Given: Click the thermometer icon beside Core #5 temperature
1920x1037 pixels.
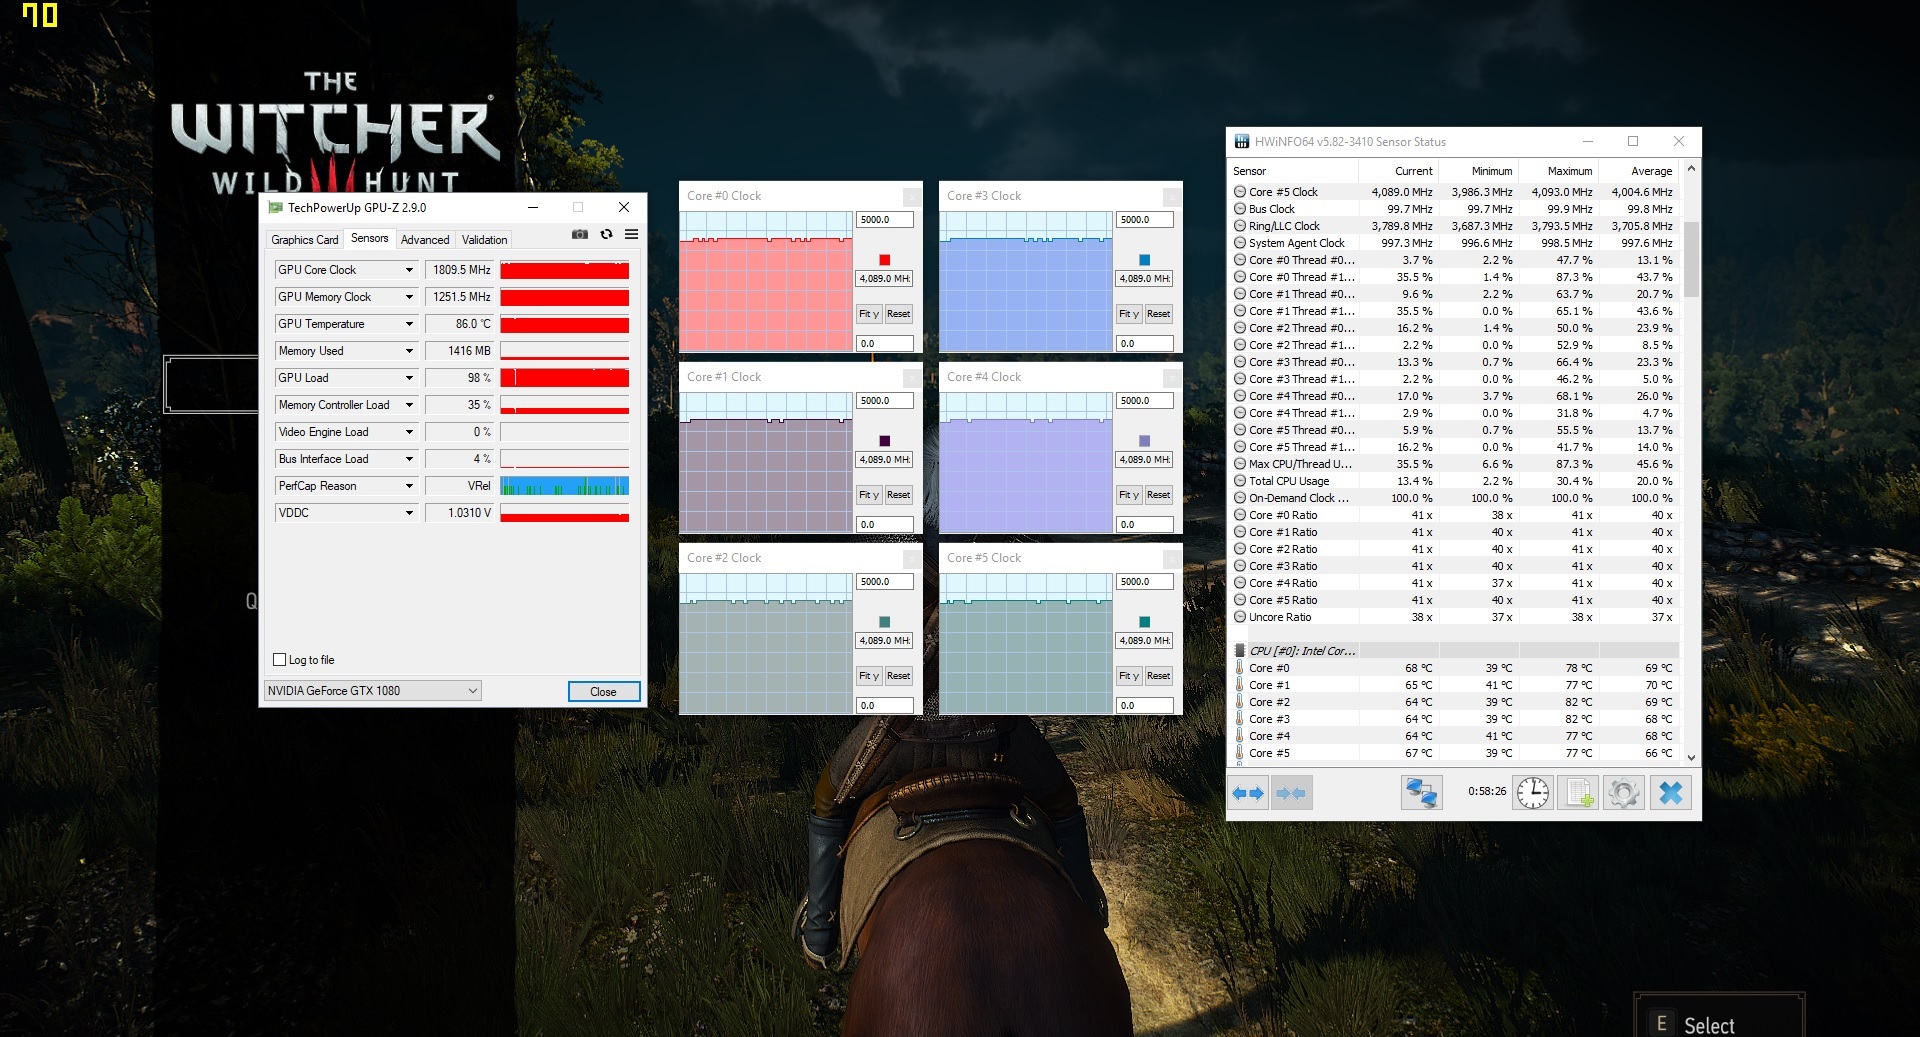Looking at the screenshot, I should coord(1240,753).
